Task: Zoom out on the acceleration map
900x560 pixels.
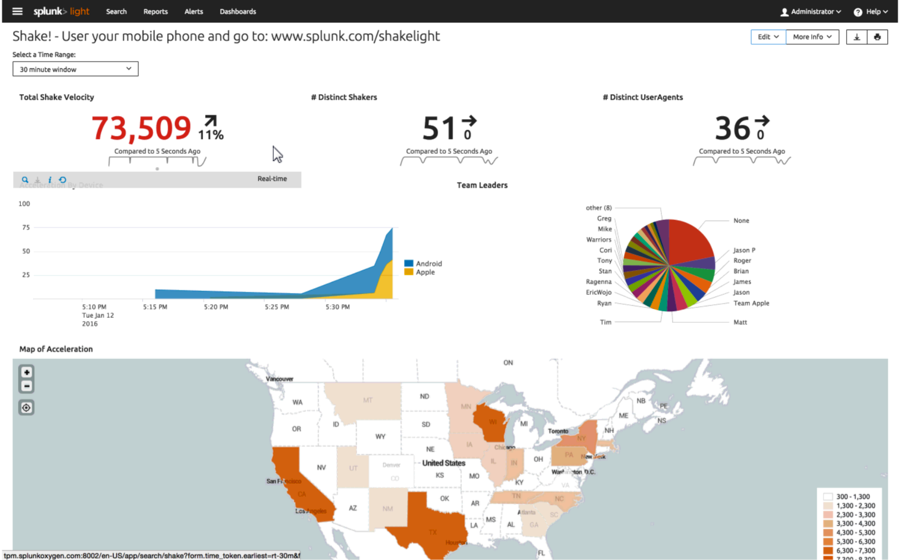Action: [26, 386]
